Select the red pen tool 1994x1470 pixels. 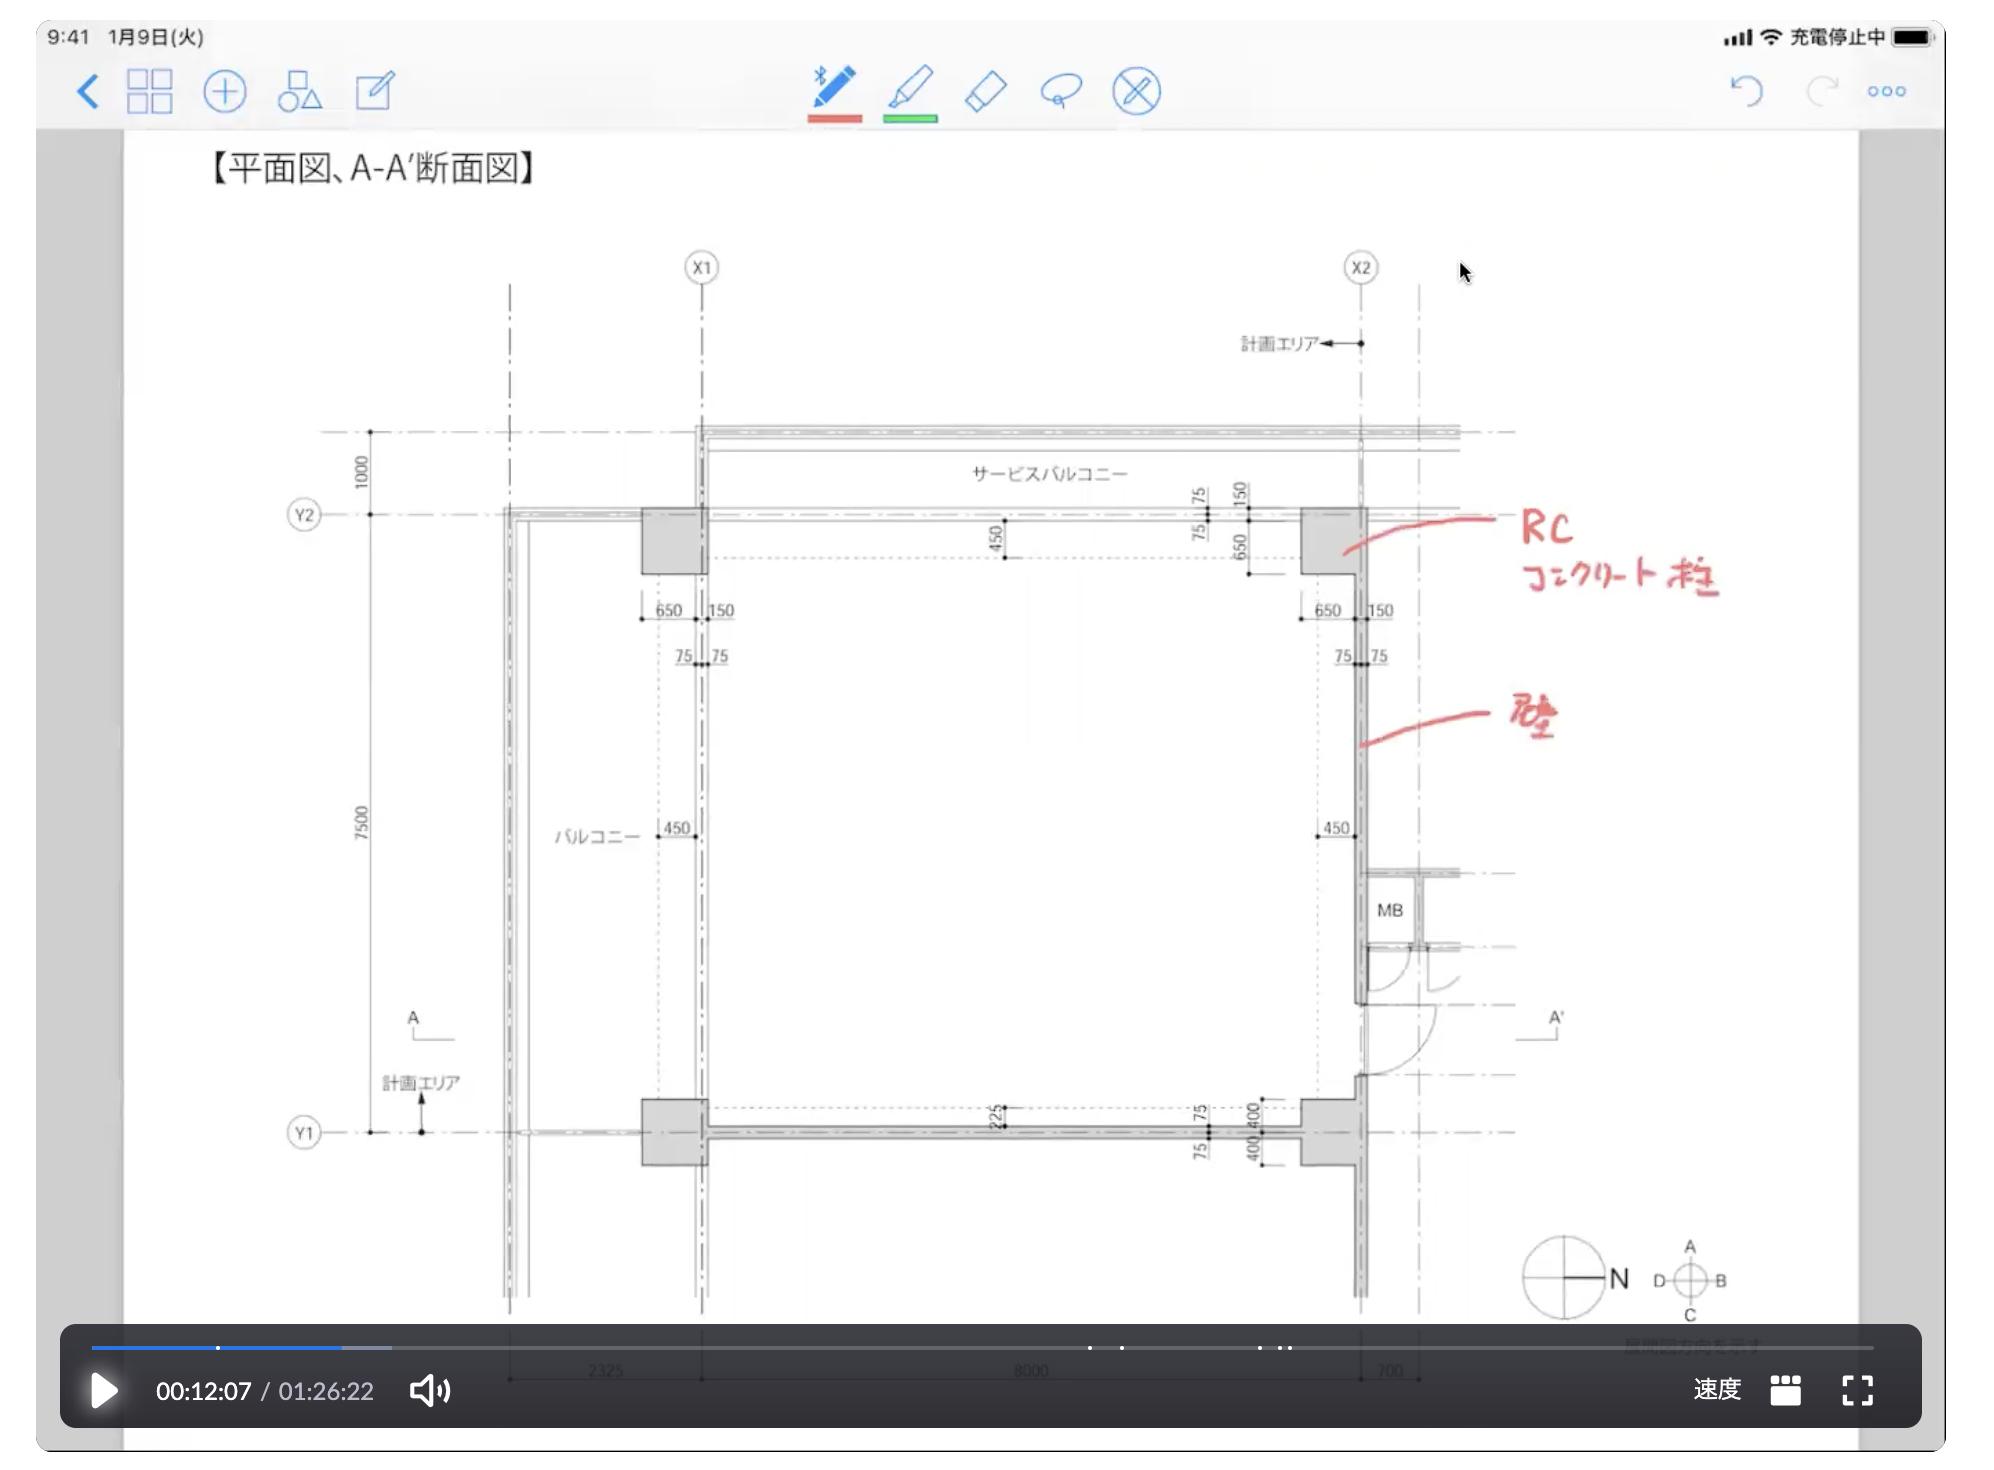(834, 87)
